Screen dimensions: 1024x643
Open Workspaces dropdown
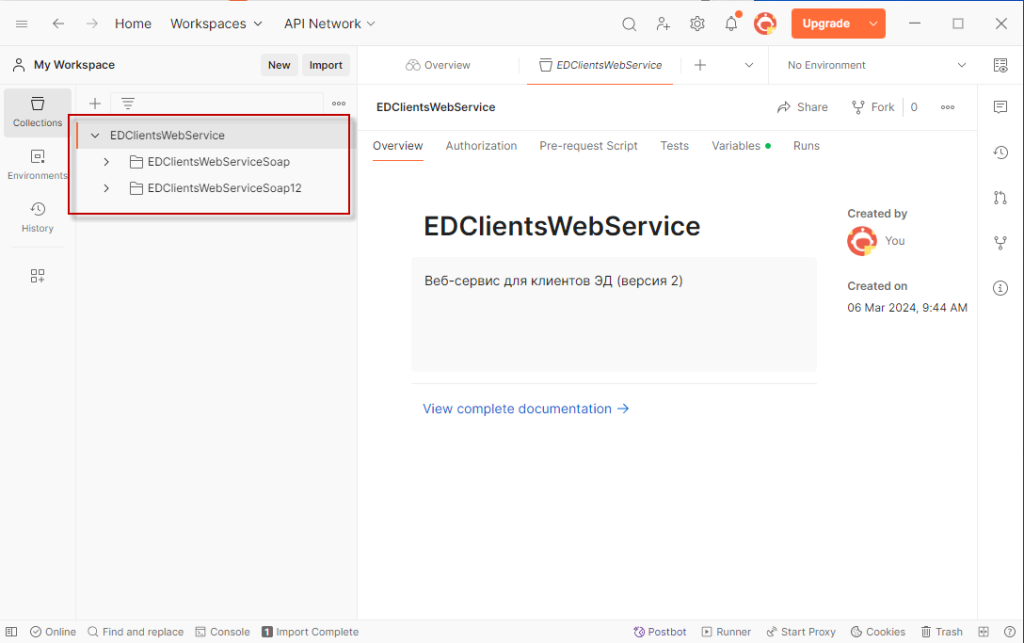[x=216, y=24]
